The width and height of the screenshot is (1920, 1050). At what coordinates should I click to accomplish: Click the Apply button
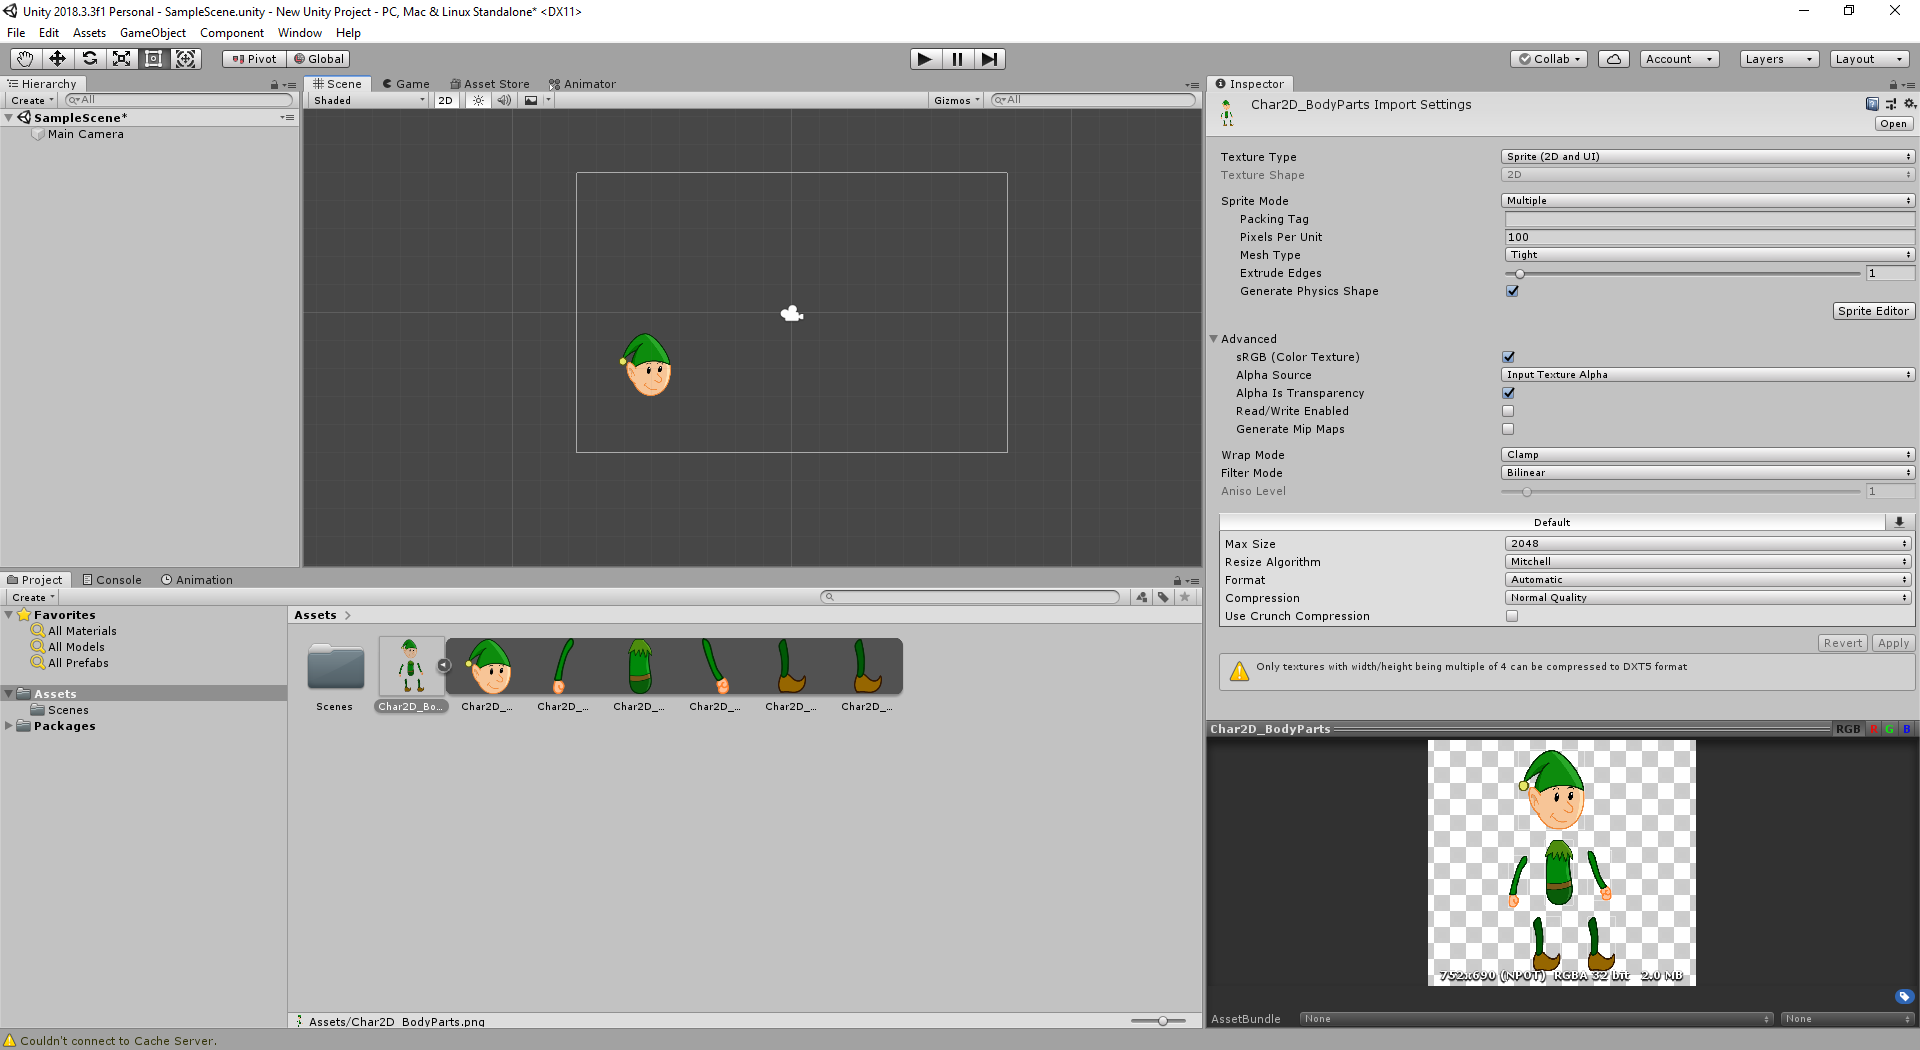(1892, 643)
